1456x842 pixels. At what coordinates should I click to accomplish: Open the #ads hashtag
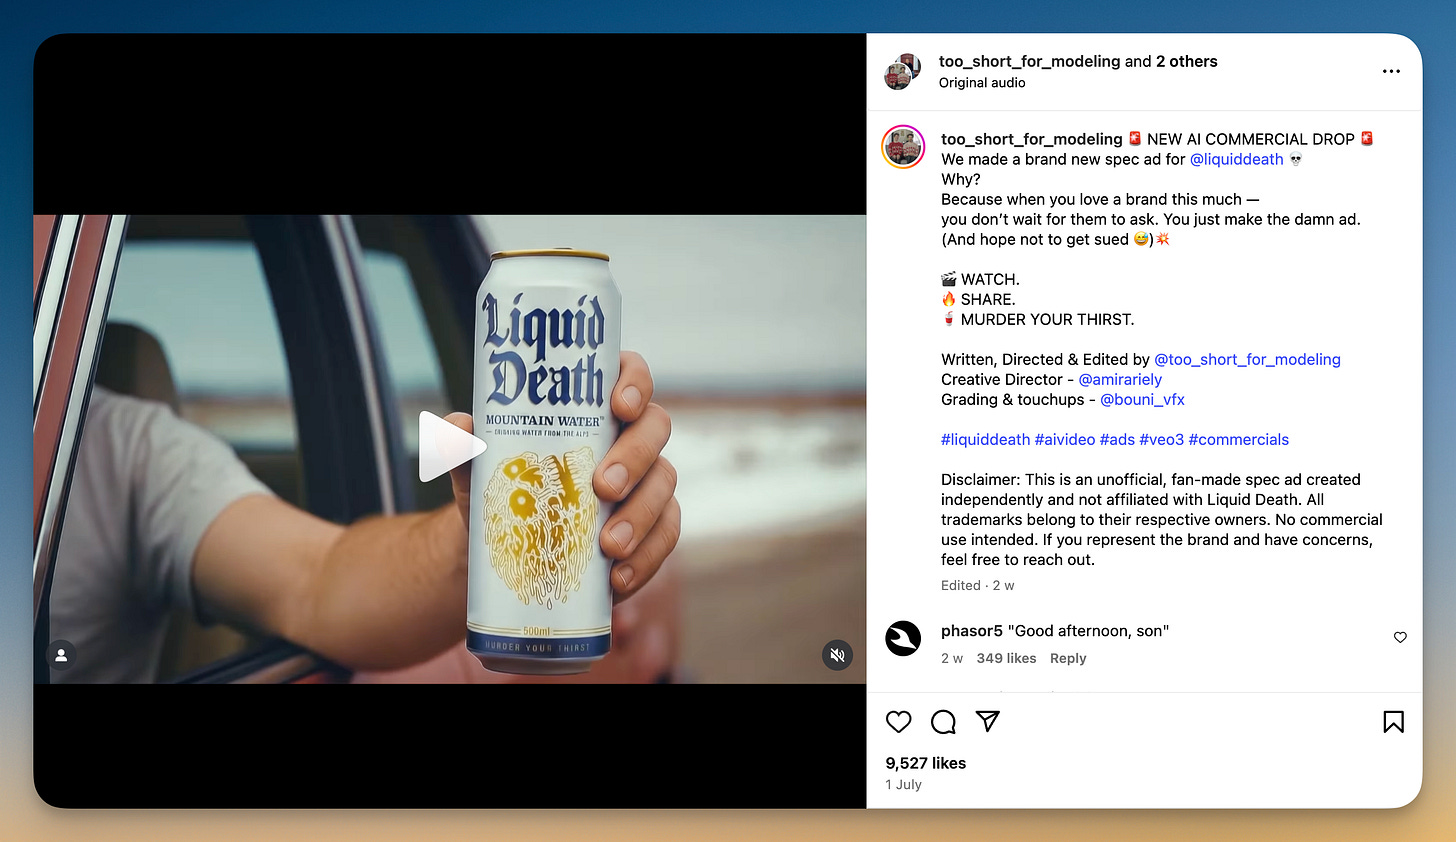[1117, 439]
